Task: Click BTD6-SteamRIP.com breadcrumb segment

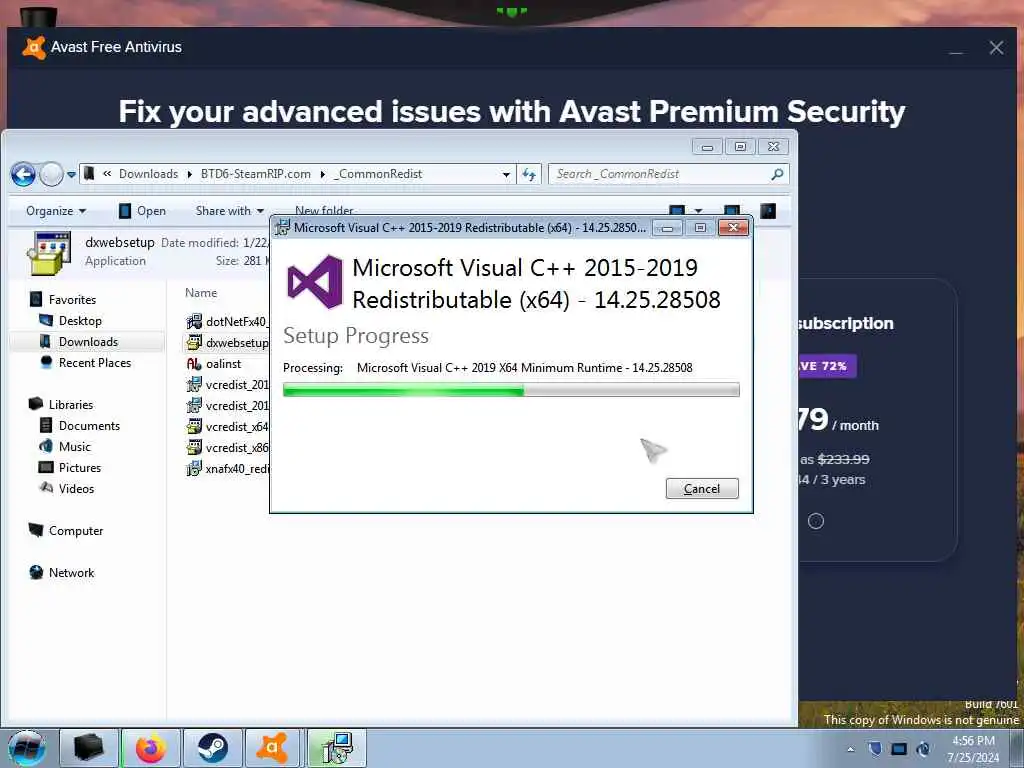Action: click(255, 174)
